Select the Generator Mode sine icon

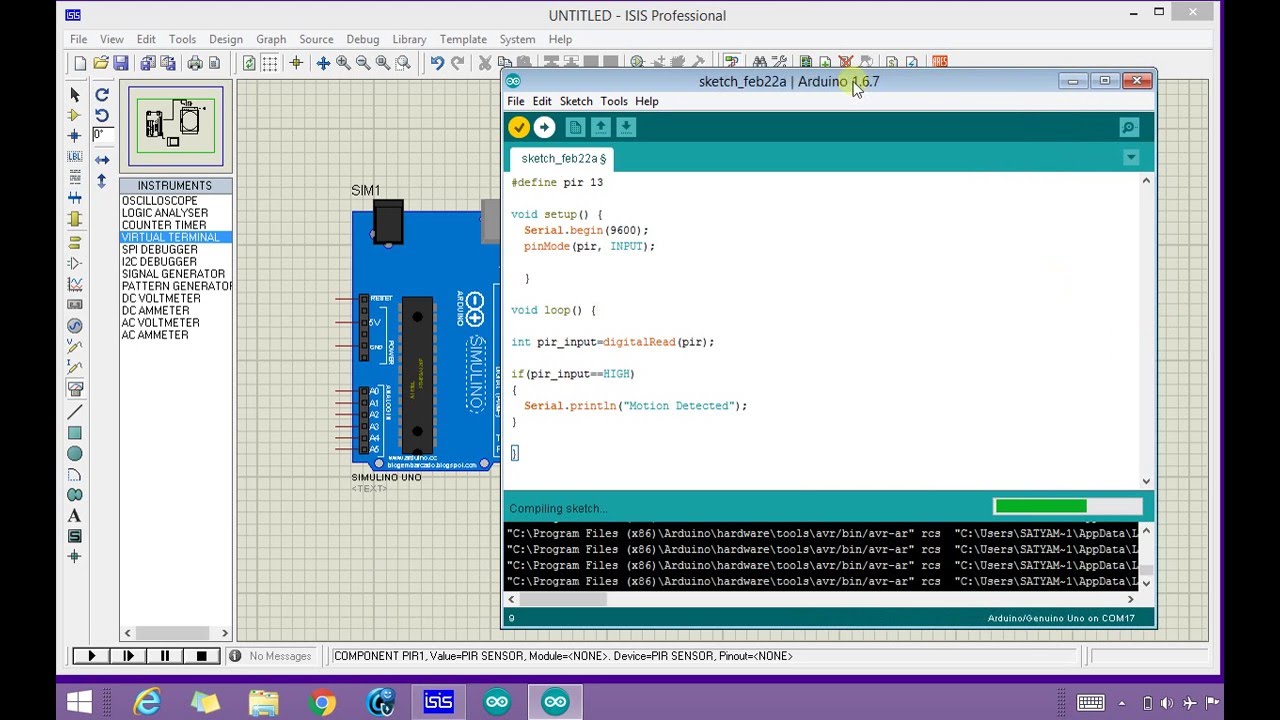tap(75, 326)
